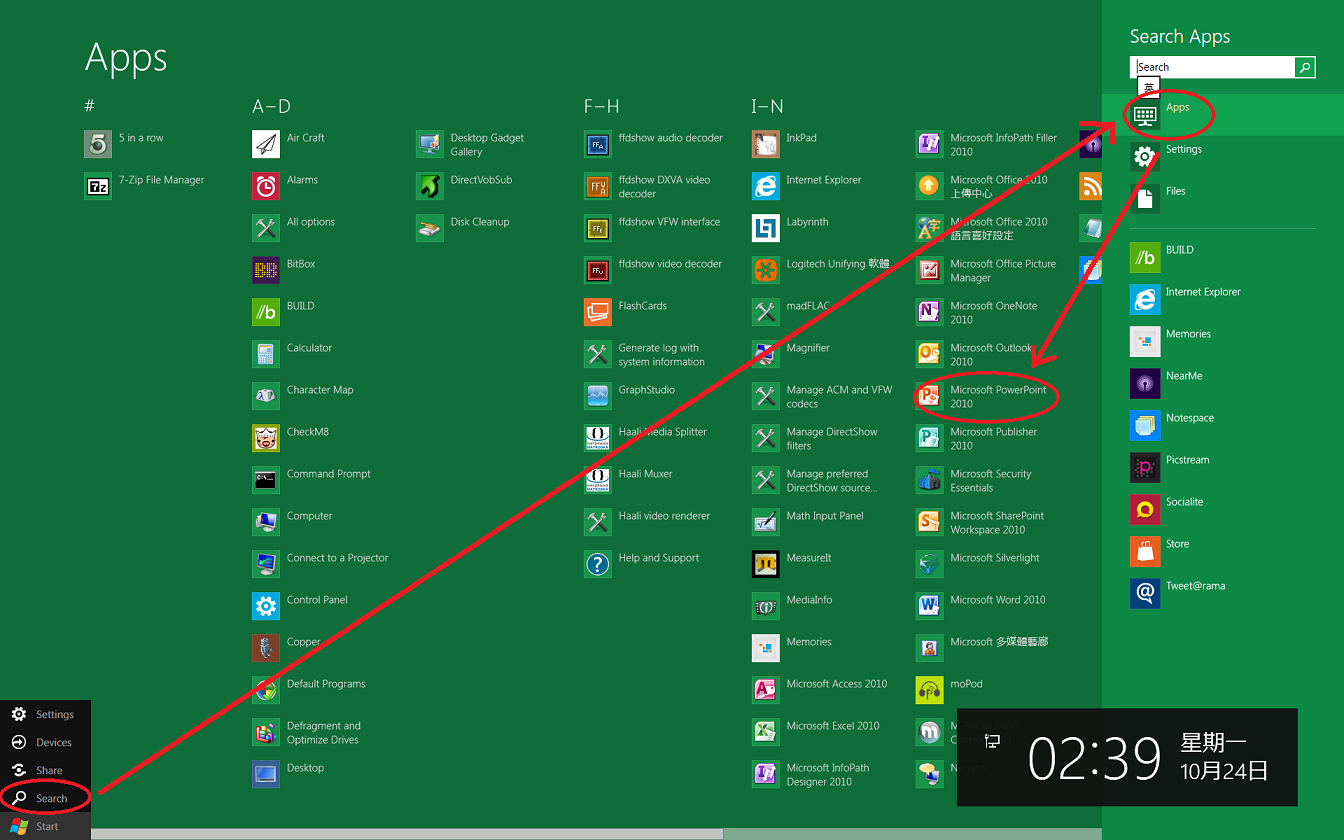
Task: Open Desktop Gadget Gallery
Action: 470,144
